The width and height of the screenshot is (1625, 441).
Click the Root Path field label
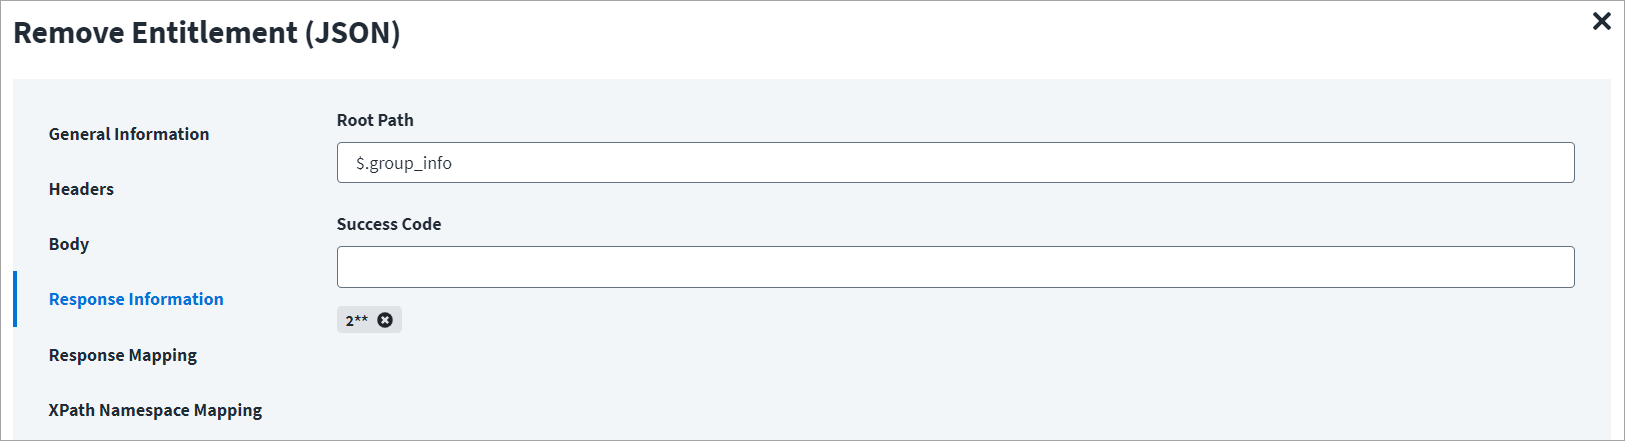coord(375,120)
